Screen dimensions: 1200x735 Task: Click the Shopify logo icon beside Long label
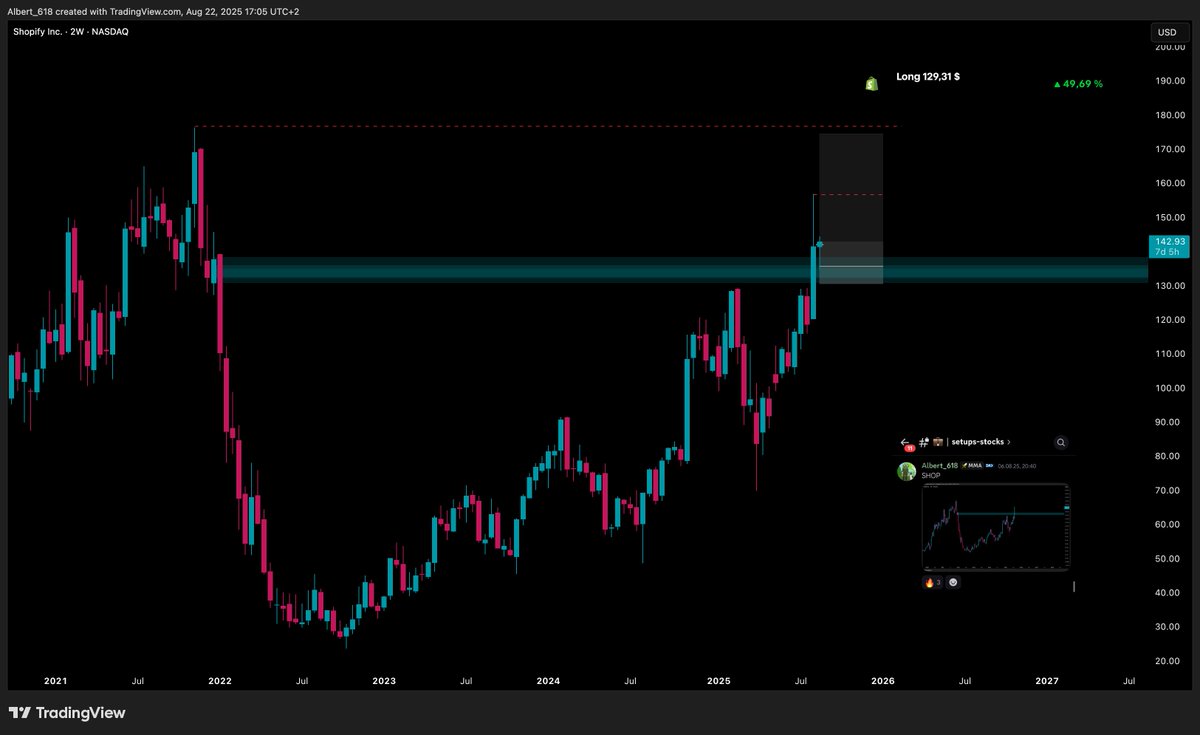[871, 84]
